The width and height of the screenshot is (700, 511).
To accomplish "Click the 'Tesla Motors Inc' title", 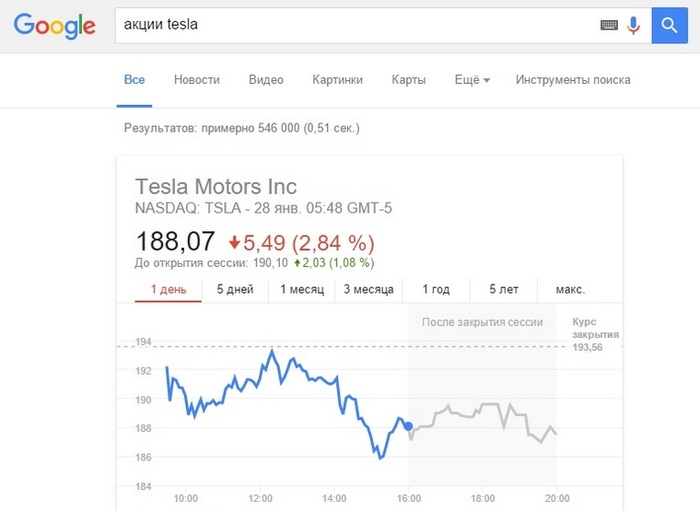I will (216, 187).
